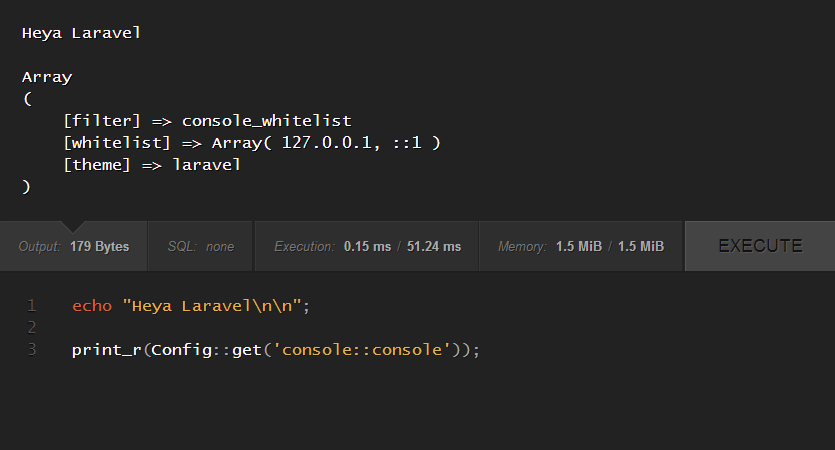Click the Memory usage statistic
The width and height of the screenshot is (835, 450).
point(581,246)
